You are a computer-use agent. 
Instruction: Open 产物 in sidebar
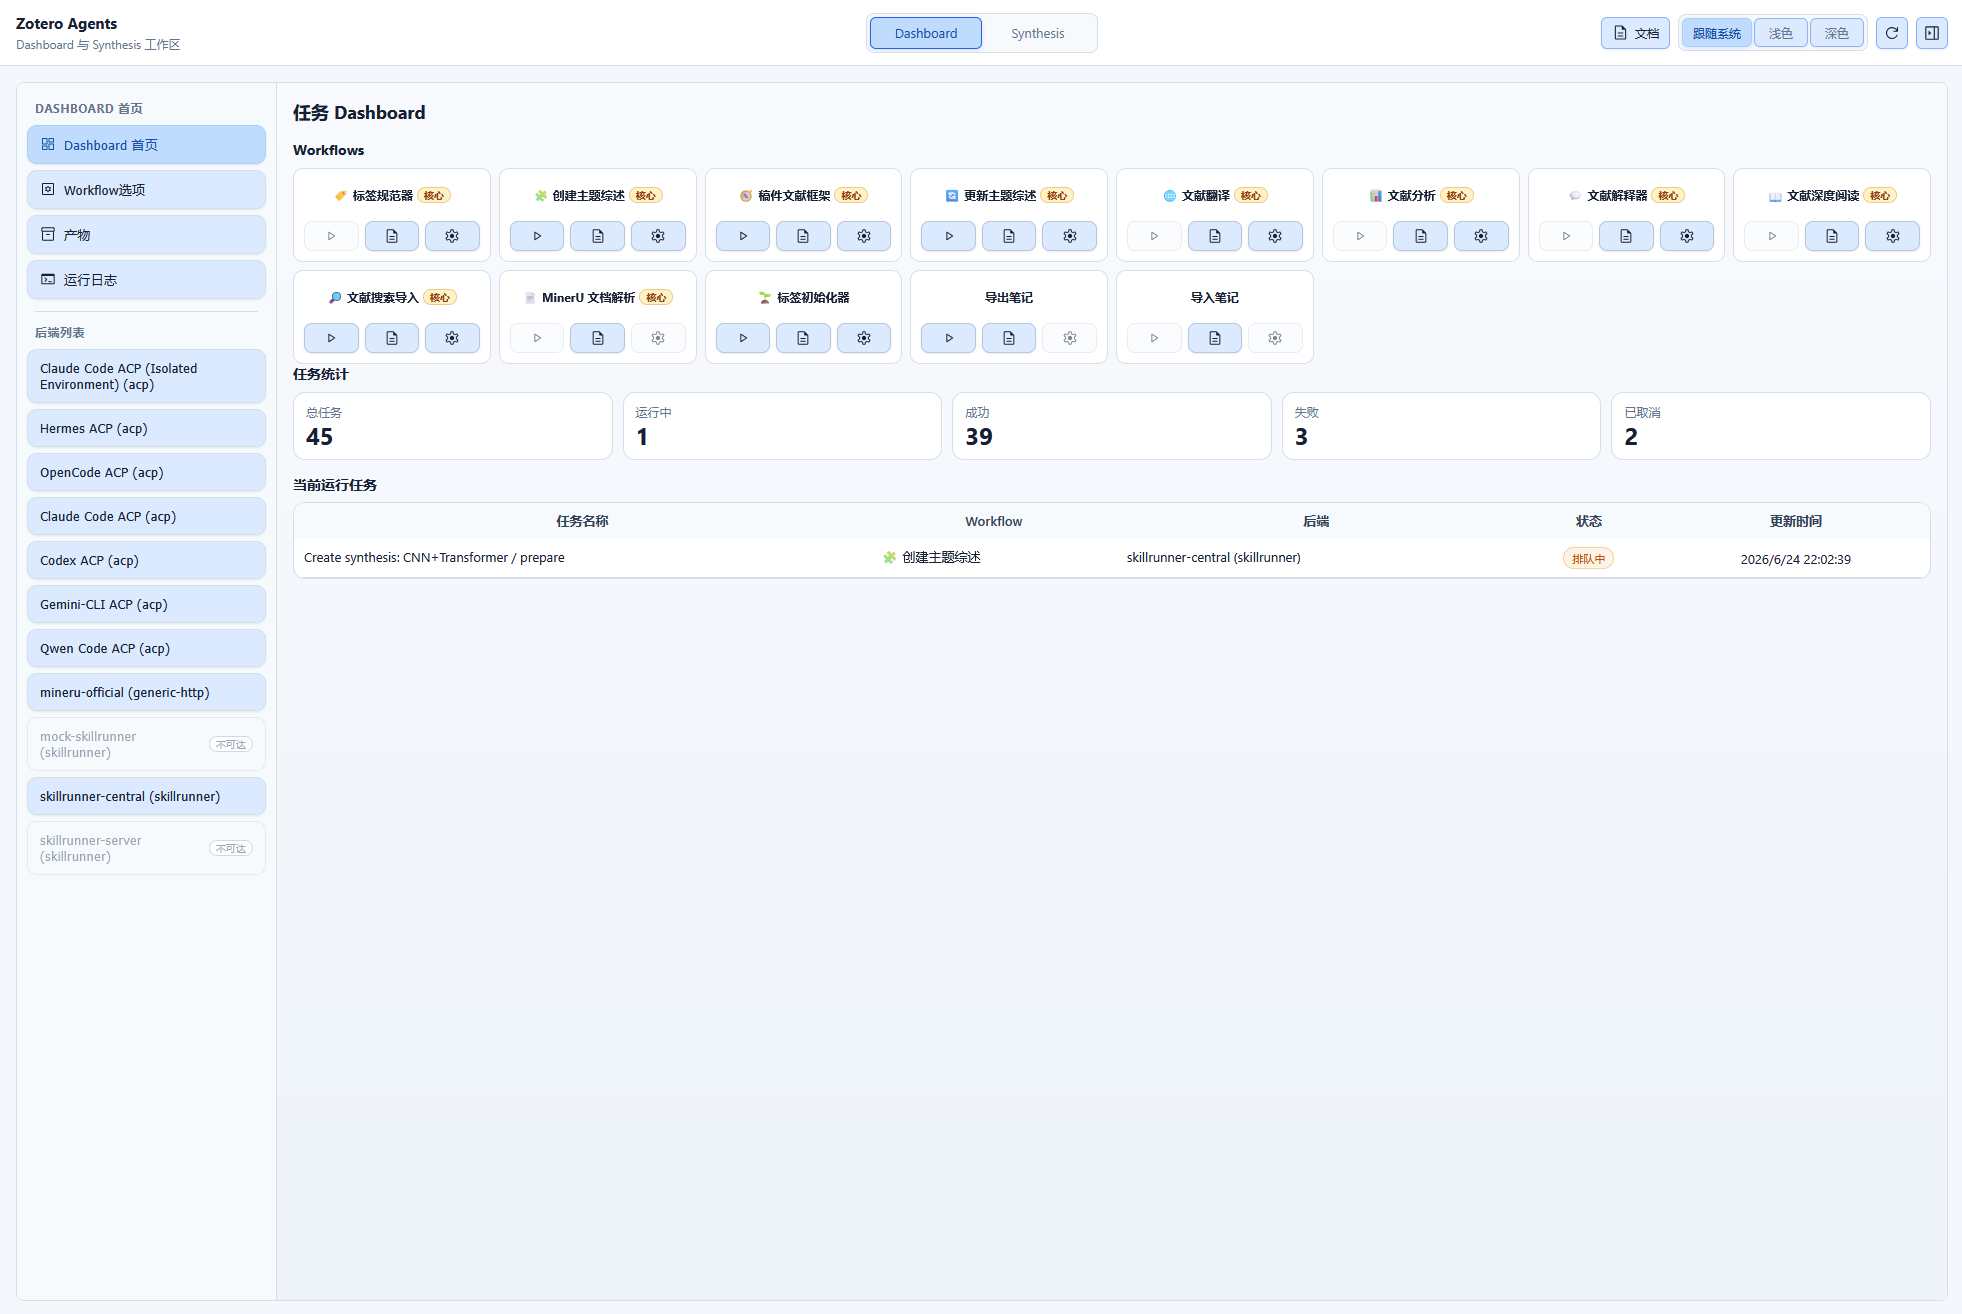[x=146, y=235]
